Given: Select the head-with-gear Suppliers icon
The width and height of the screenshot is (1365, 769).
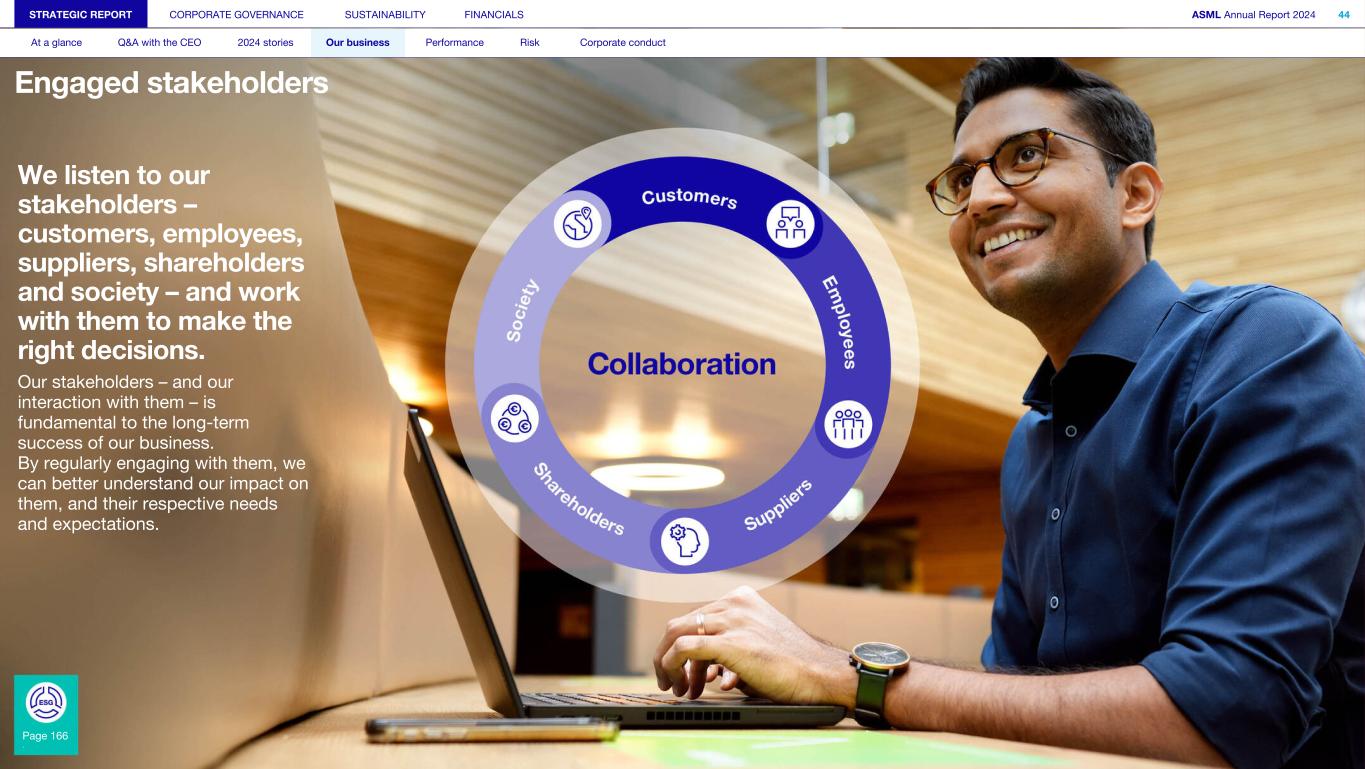Looking at the screenshot, I should click(x=684, y=541).
